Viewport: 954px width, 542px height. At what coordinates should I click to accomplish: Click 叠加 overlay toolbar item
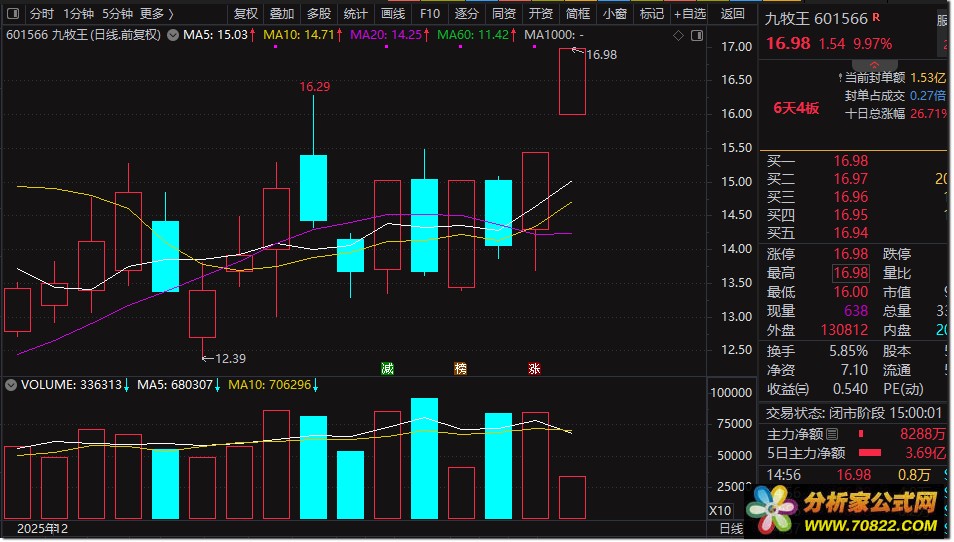(x=282, y=13)
